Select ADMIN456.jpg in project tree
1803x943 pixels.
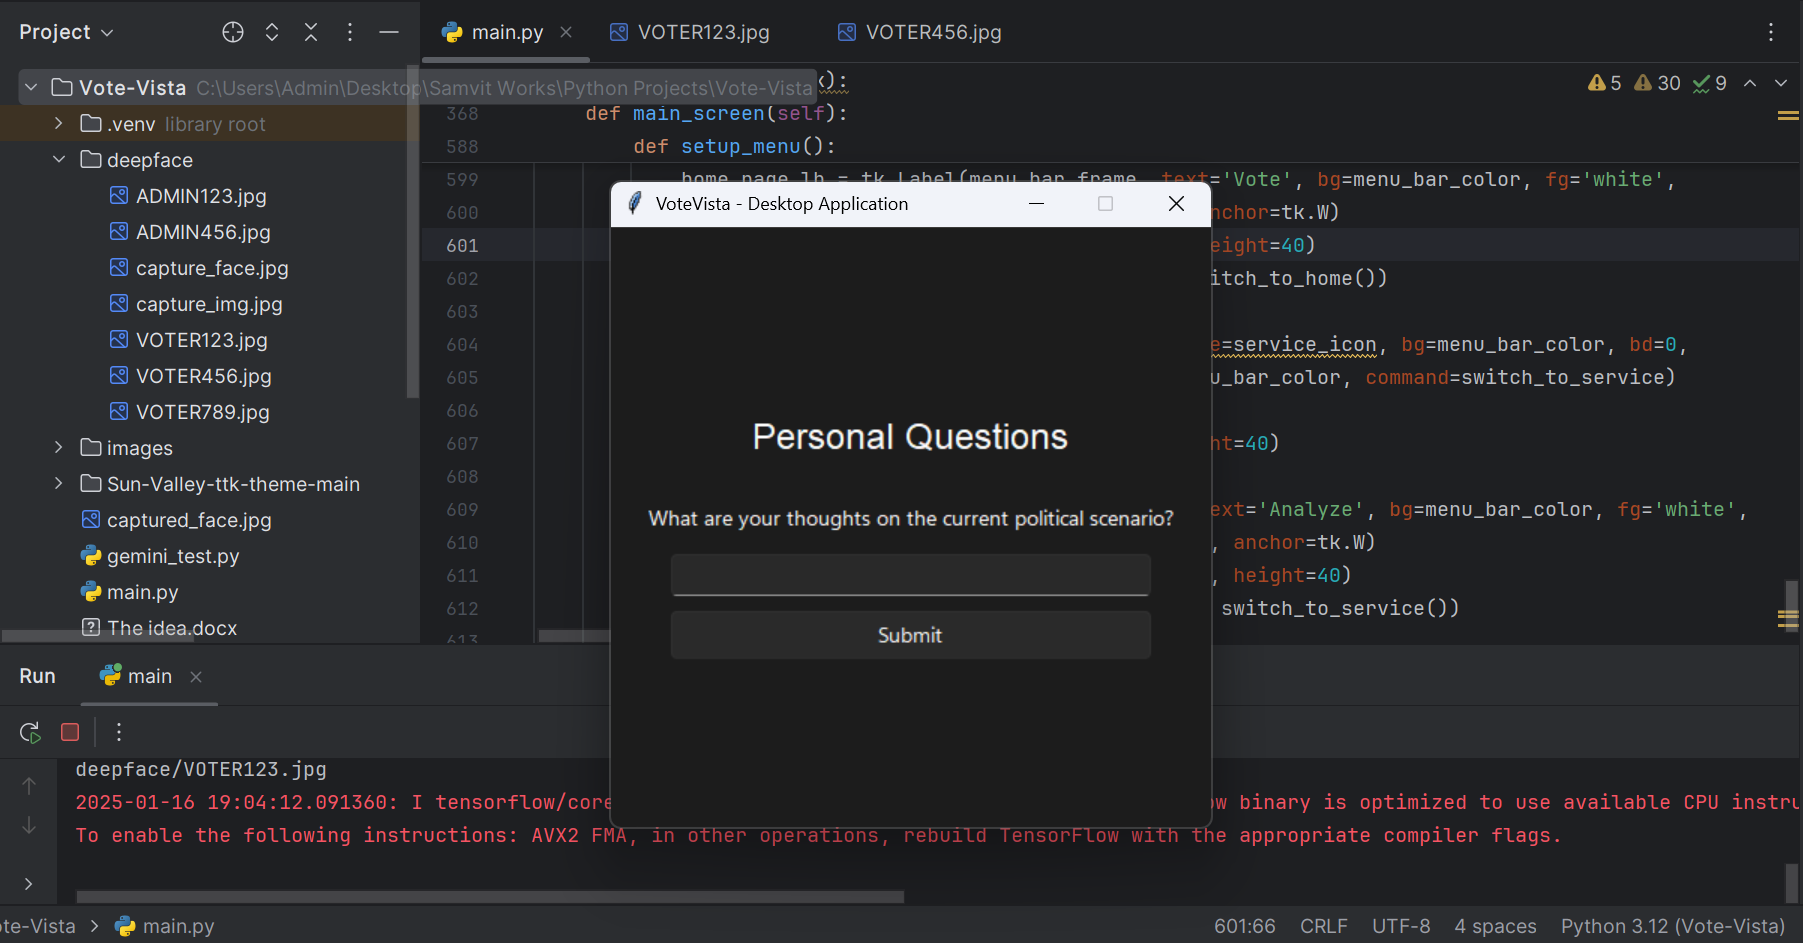[x=203, y=232]
